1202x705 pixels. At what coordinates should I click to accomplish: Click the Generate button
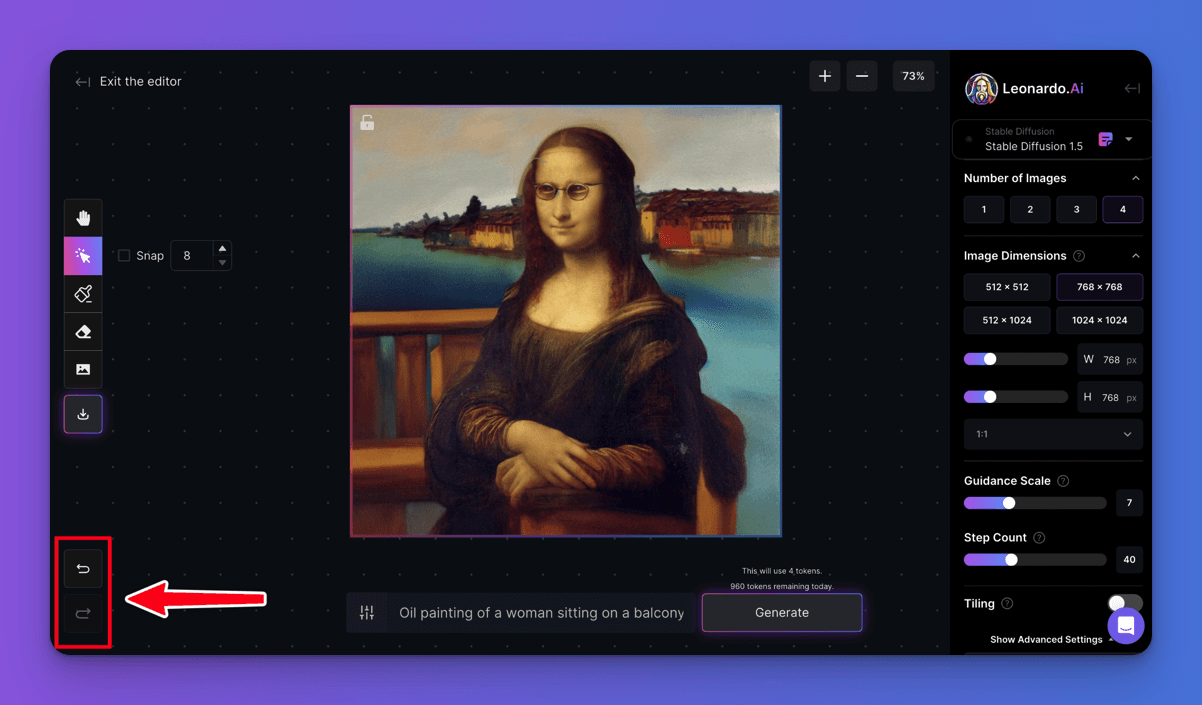point(782,613)
